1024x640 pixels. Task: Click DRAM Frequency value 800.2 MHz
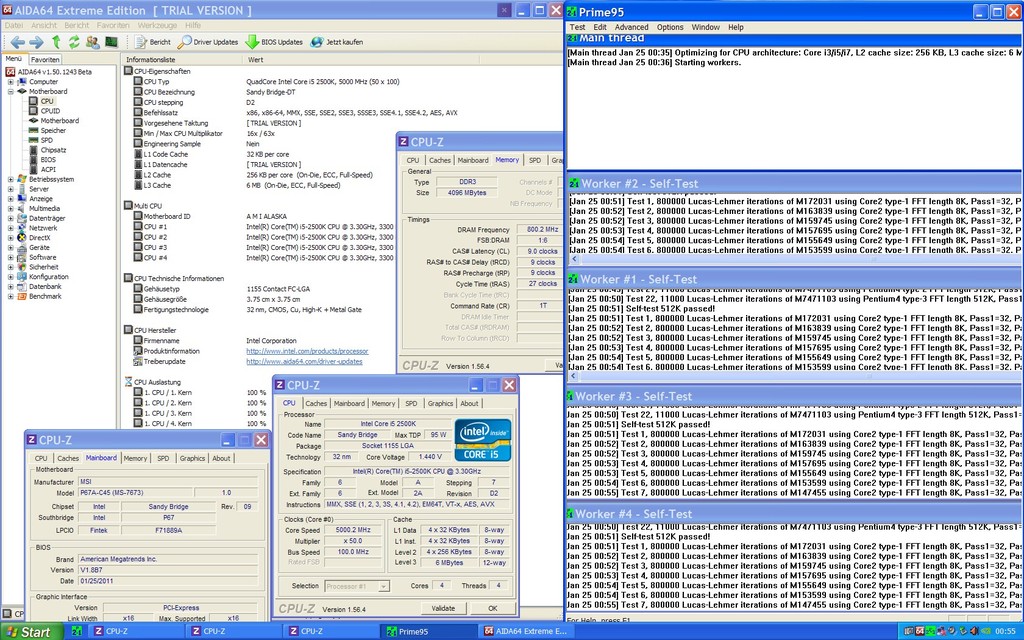tap(542, 230)
